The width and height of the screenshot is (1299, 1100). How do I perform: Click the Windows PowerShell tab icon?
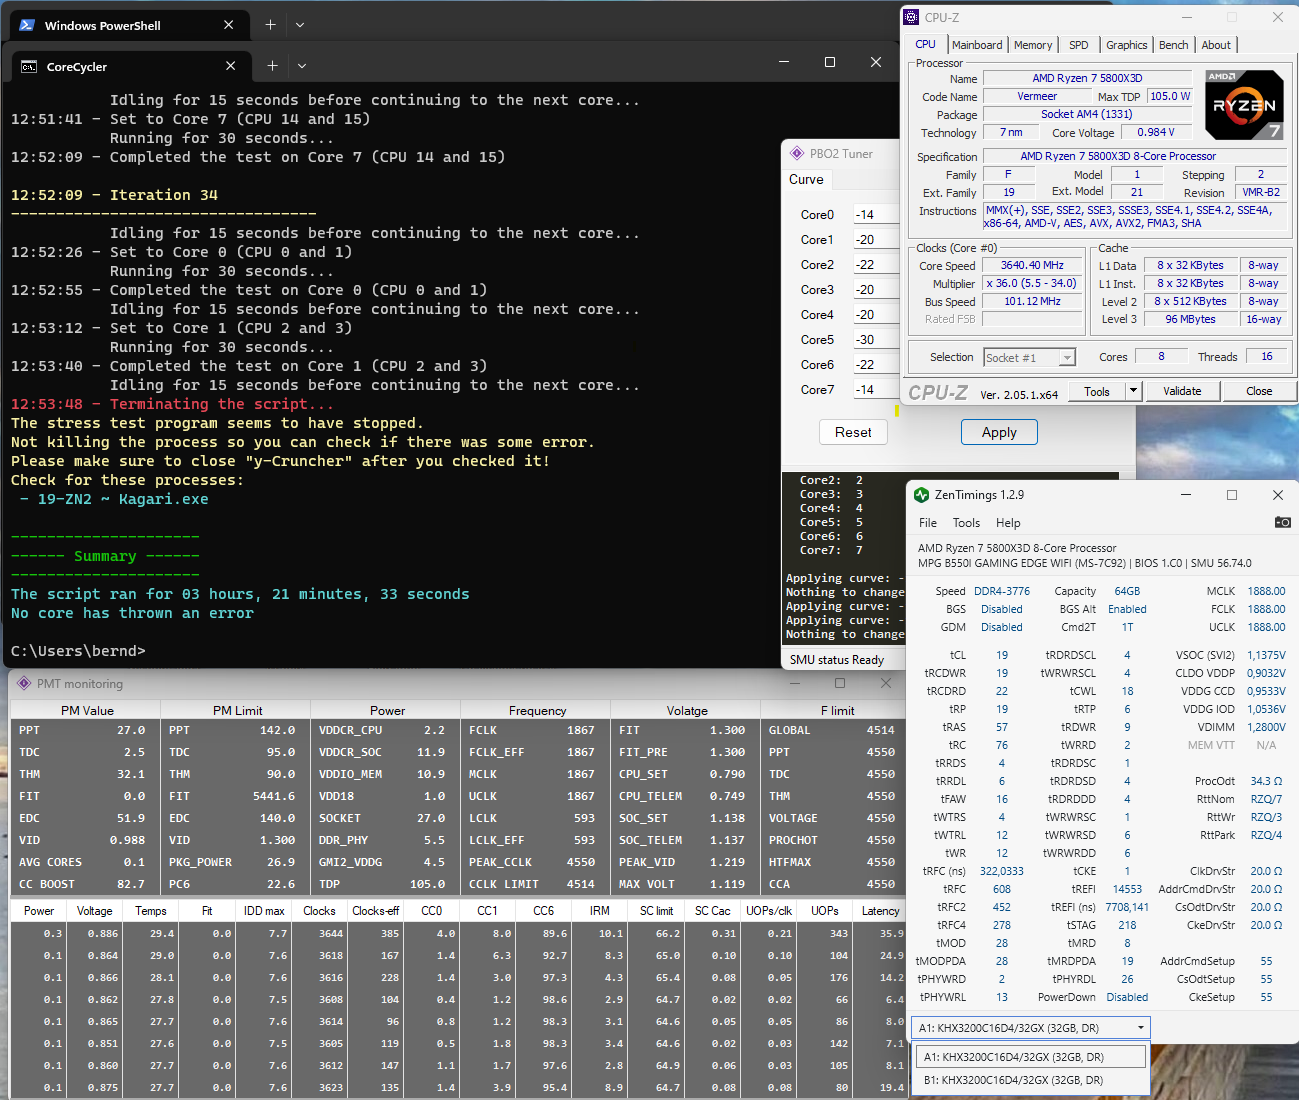pos(27,25)
